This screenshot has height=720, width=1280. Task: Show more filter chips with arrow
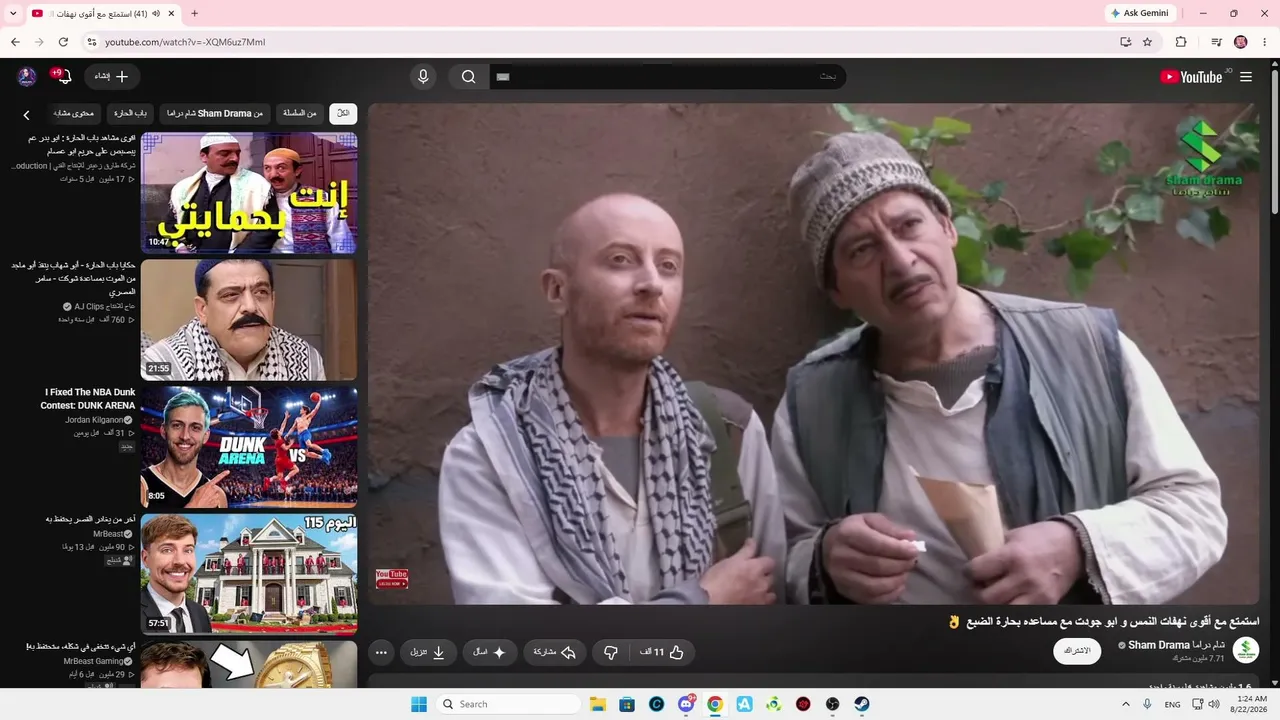(27, 115)
